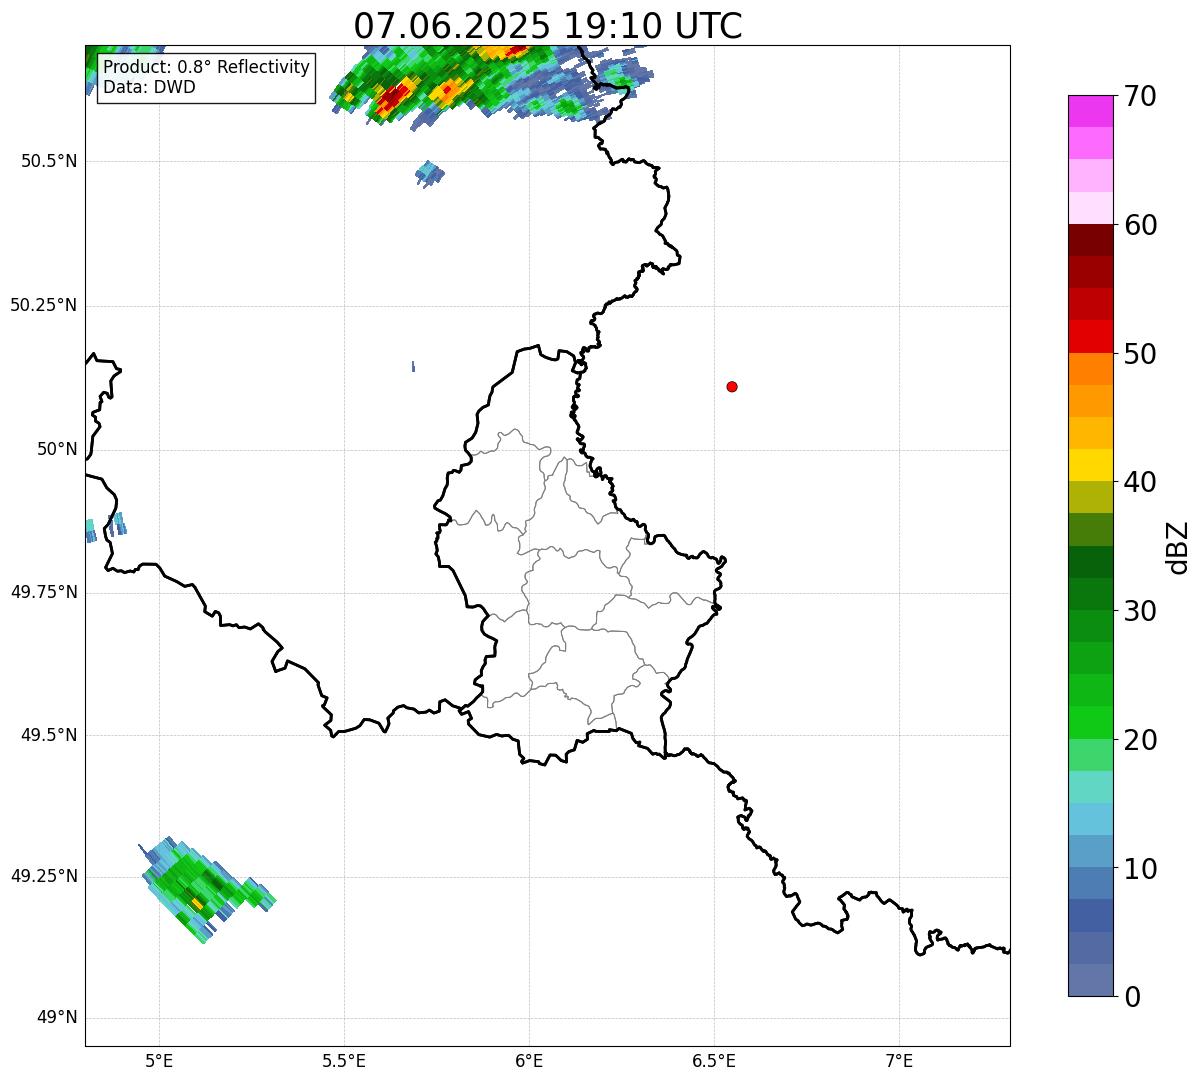The width and height of the screenshot is (1202, 1081).
Task: Click the 7°E longitude label
Action: [x=899, y=1060]
